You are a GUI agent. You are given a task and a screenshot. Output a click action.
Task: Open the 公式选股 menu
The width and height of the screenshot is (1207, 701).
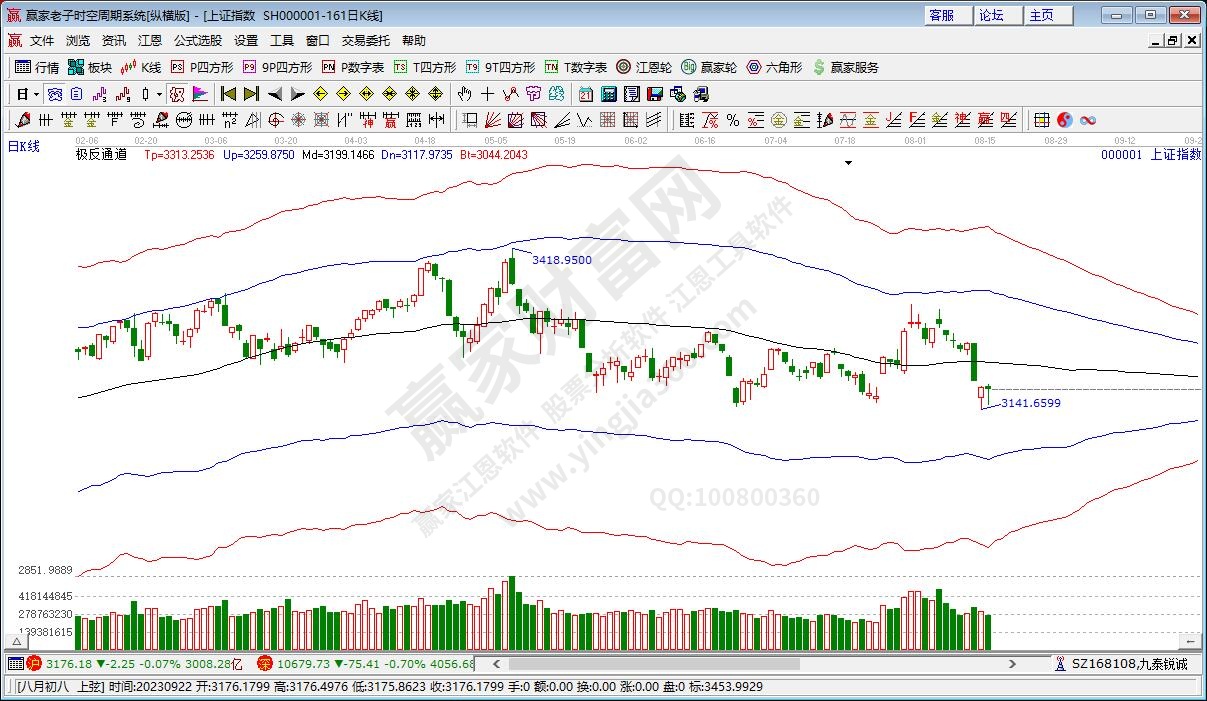tap(198, 41)
